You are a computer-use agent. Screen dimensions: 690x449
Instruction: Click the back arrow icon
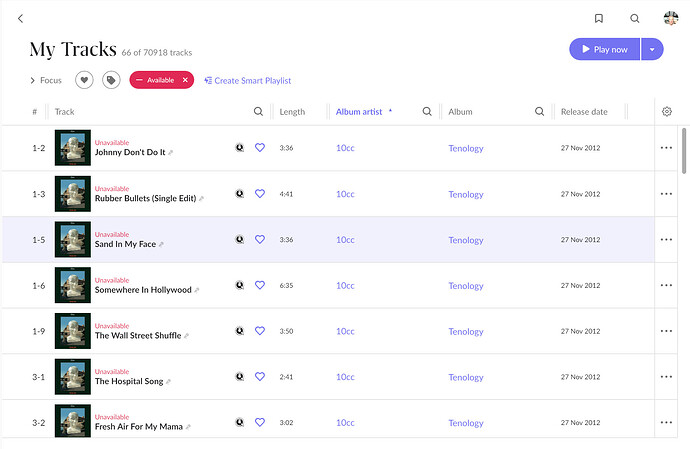click(x=21, y=18)
